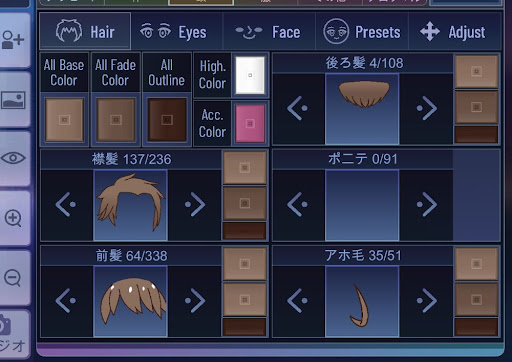Click the background image icon in sidebar
Image resolution: width=512 pixels, height=362 pixels.
click(x=13, y=100)
